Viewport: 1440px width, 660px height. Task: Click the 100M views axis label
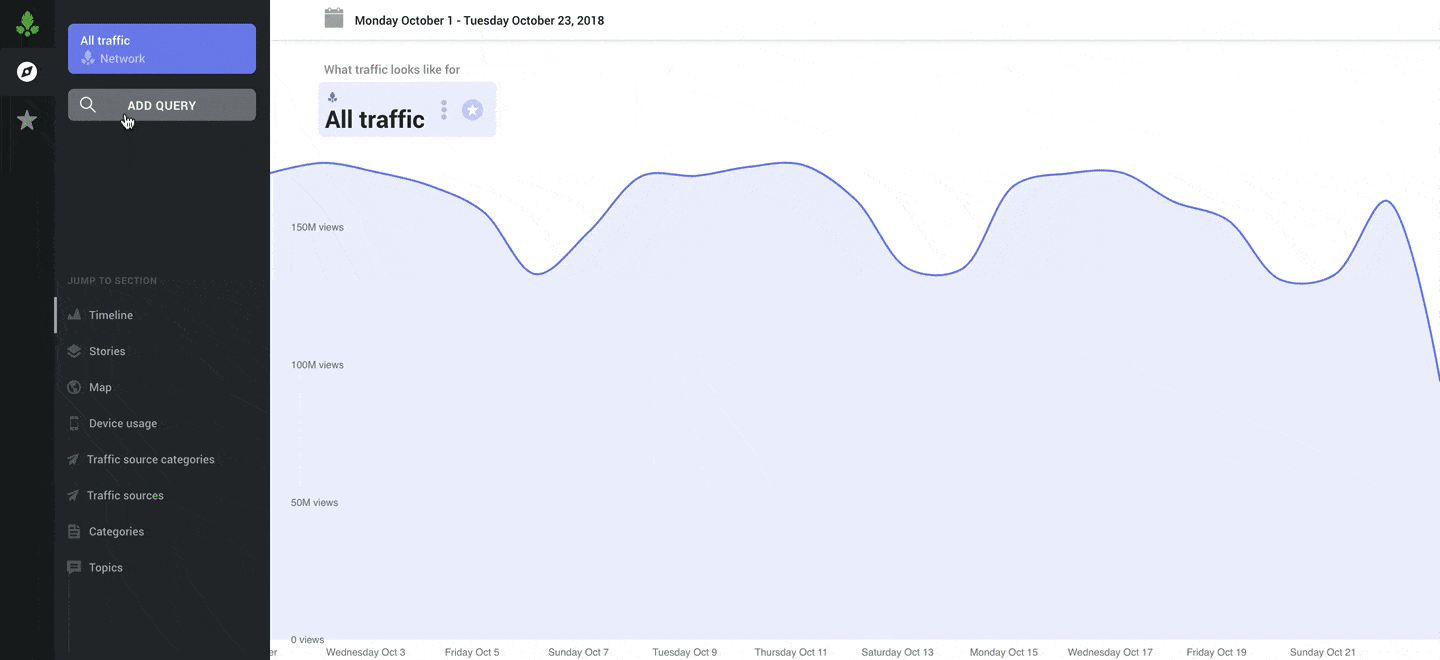point(317,365)
